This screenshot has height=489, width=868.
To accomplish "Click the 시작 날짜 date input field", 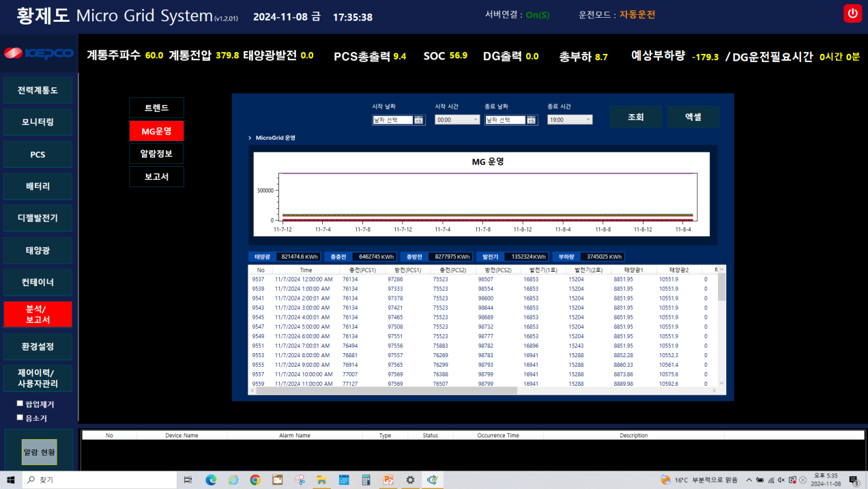I will pyautogui.click(x=392, y=120).
